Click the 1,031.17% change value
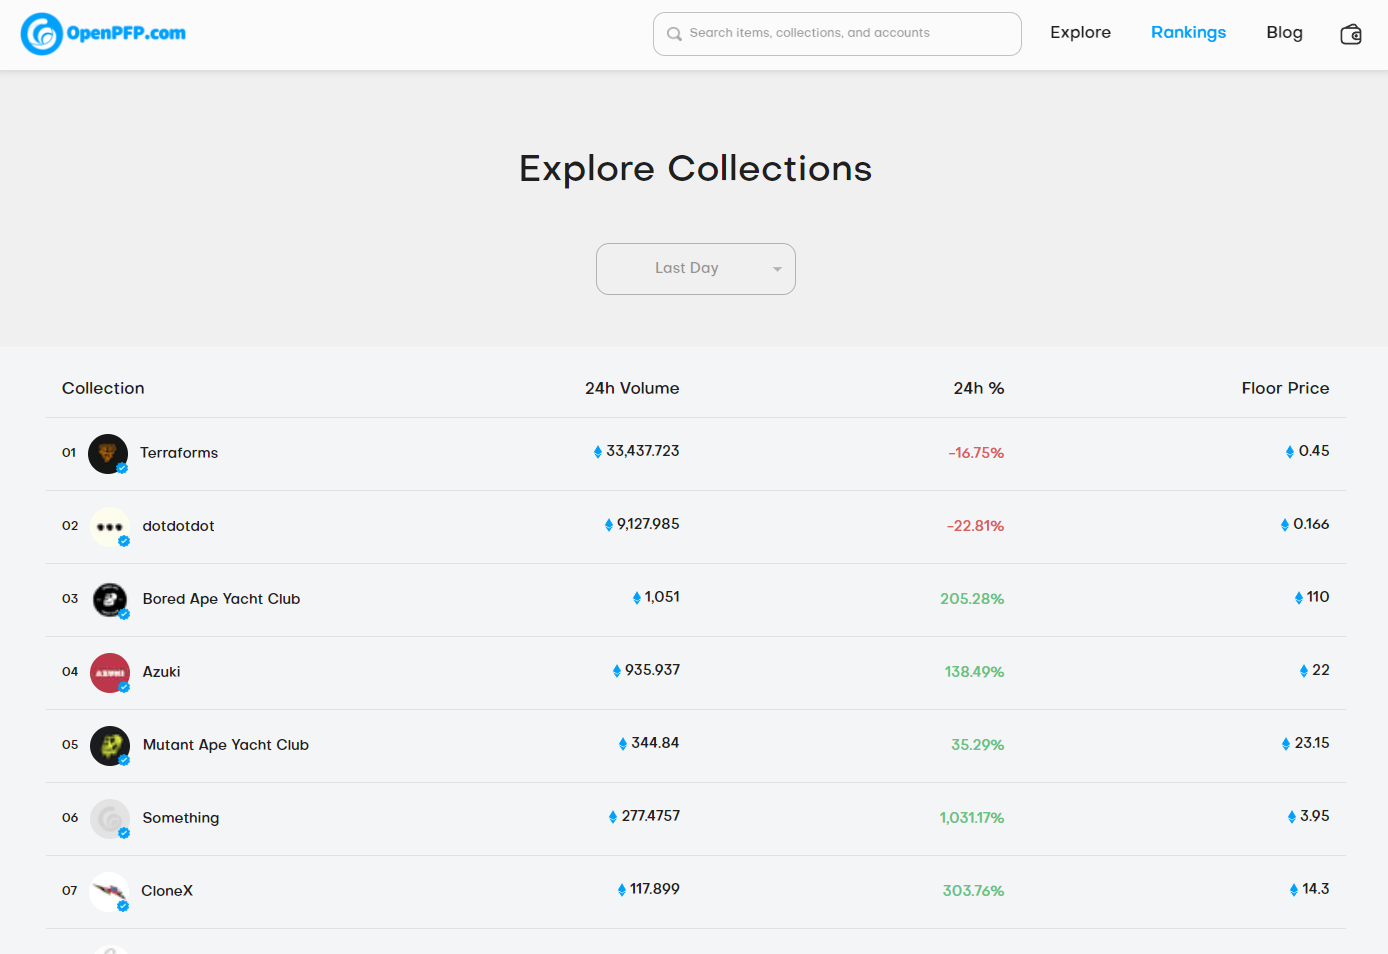This screenshot has width=1388, height=954. (972, 818)
